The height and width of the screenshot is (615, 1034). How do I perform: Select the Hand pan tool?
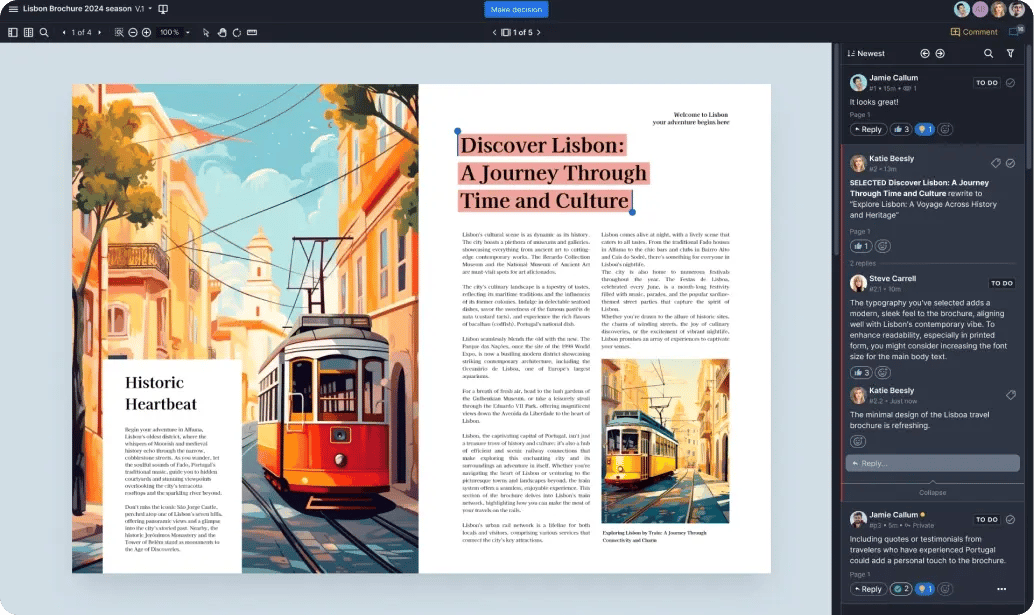222,31
